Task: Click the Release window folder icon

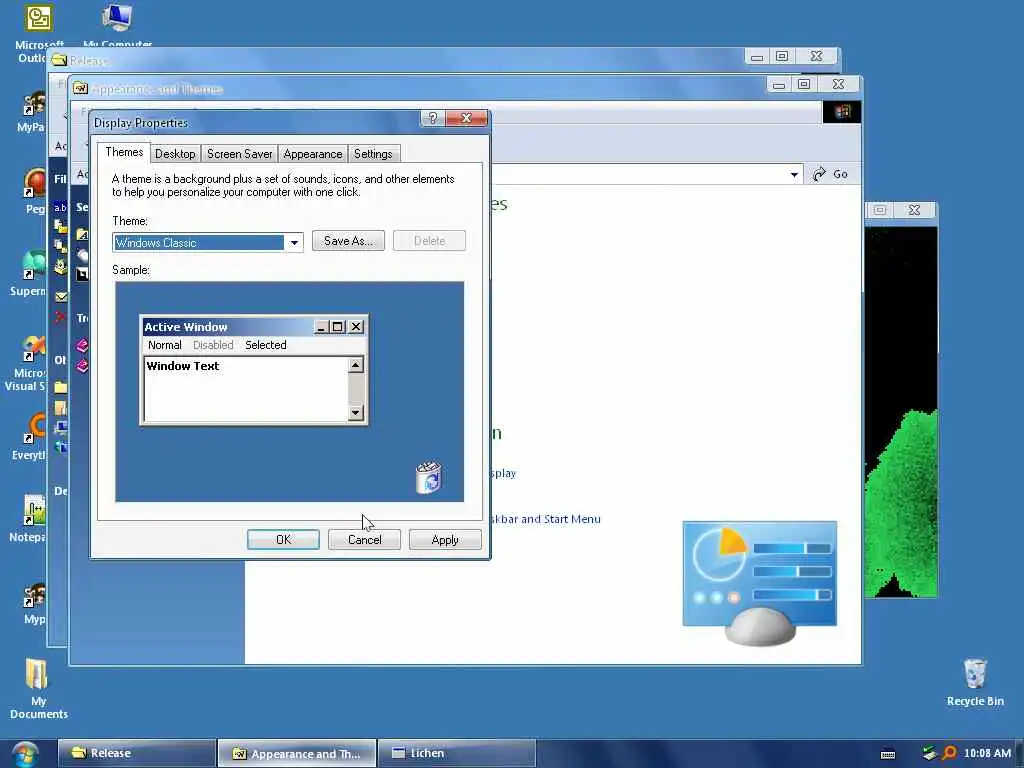Action: (59, 60)
